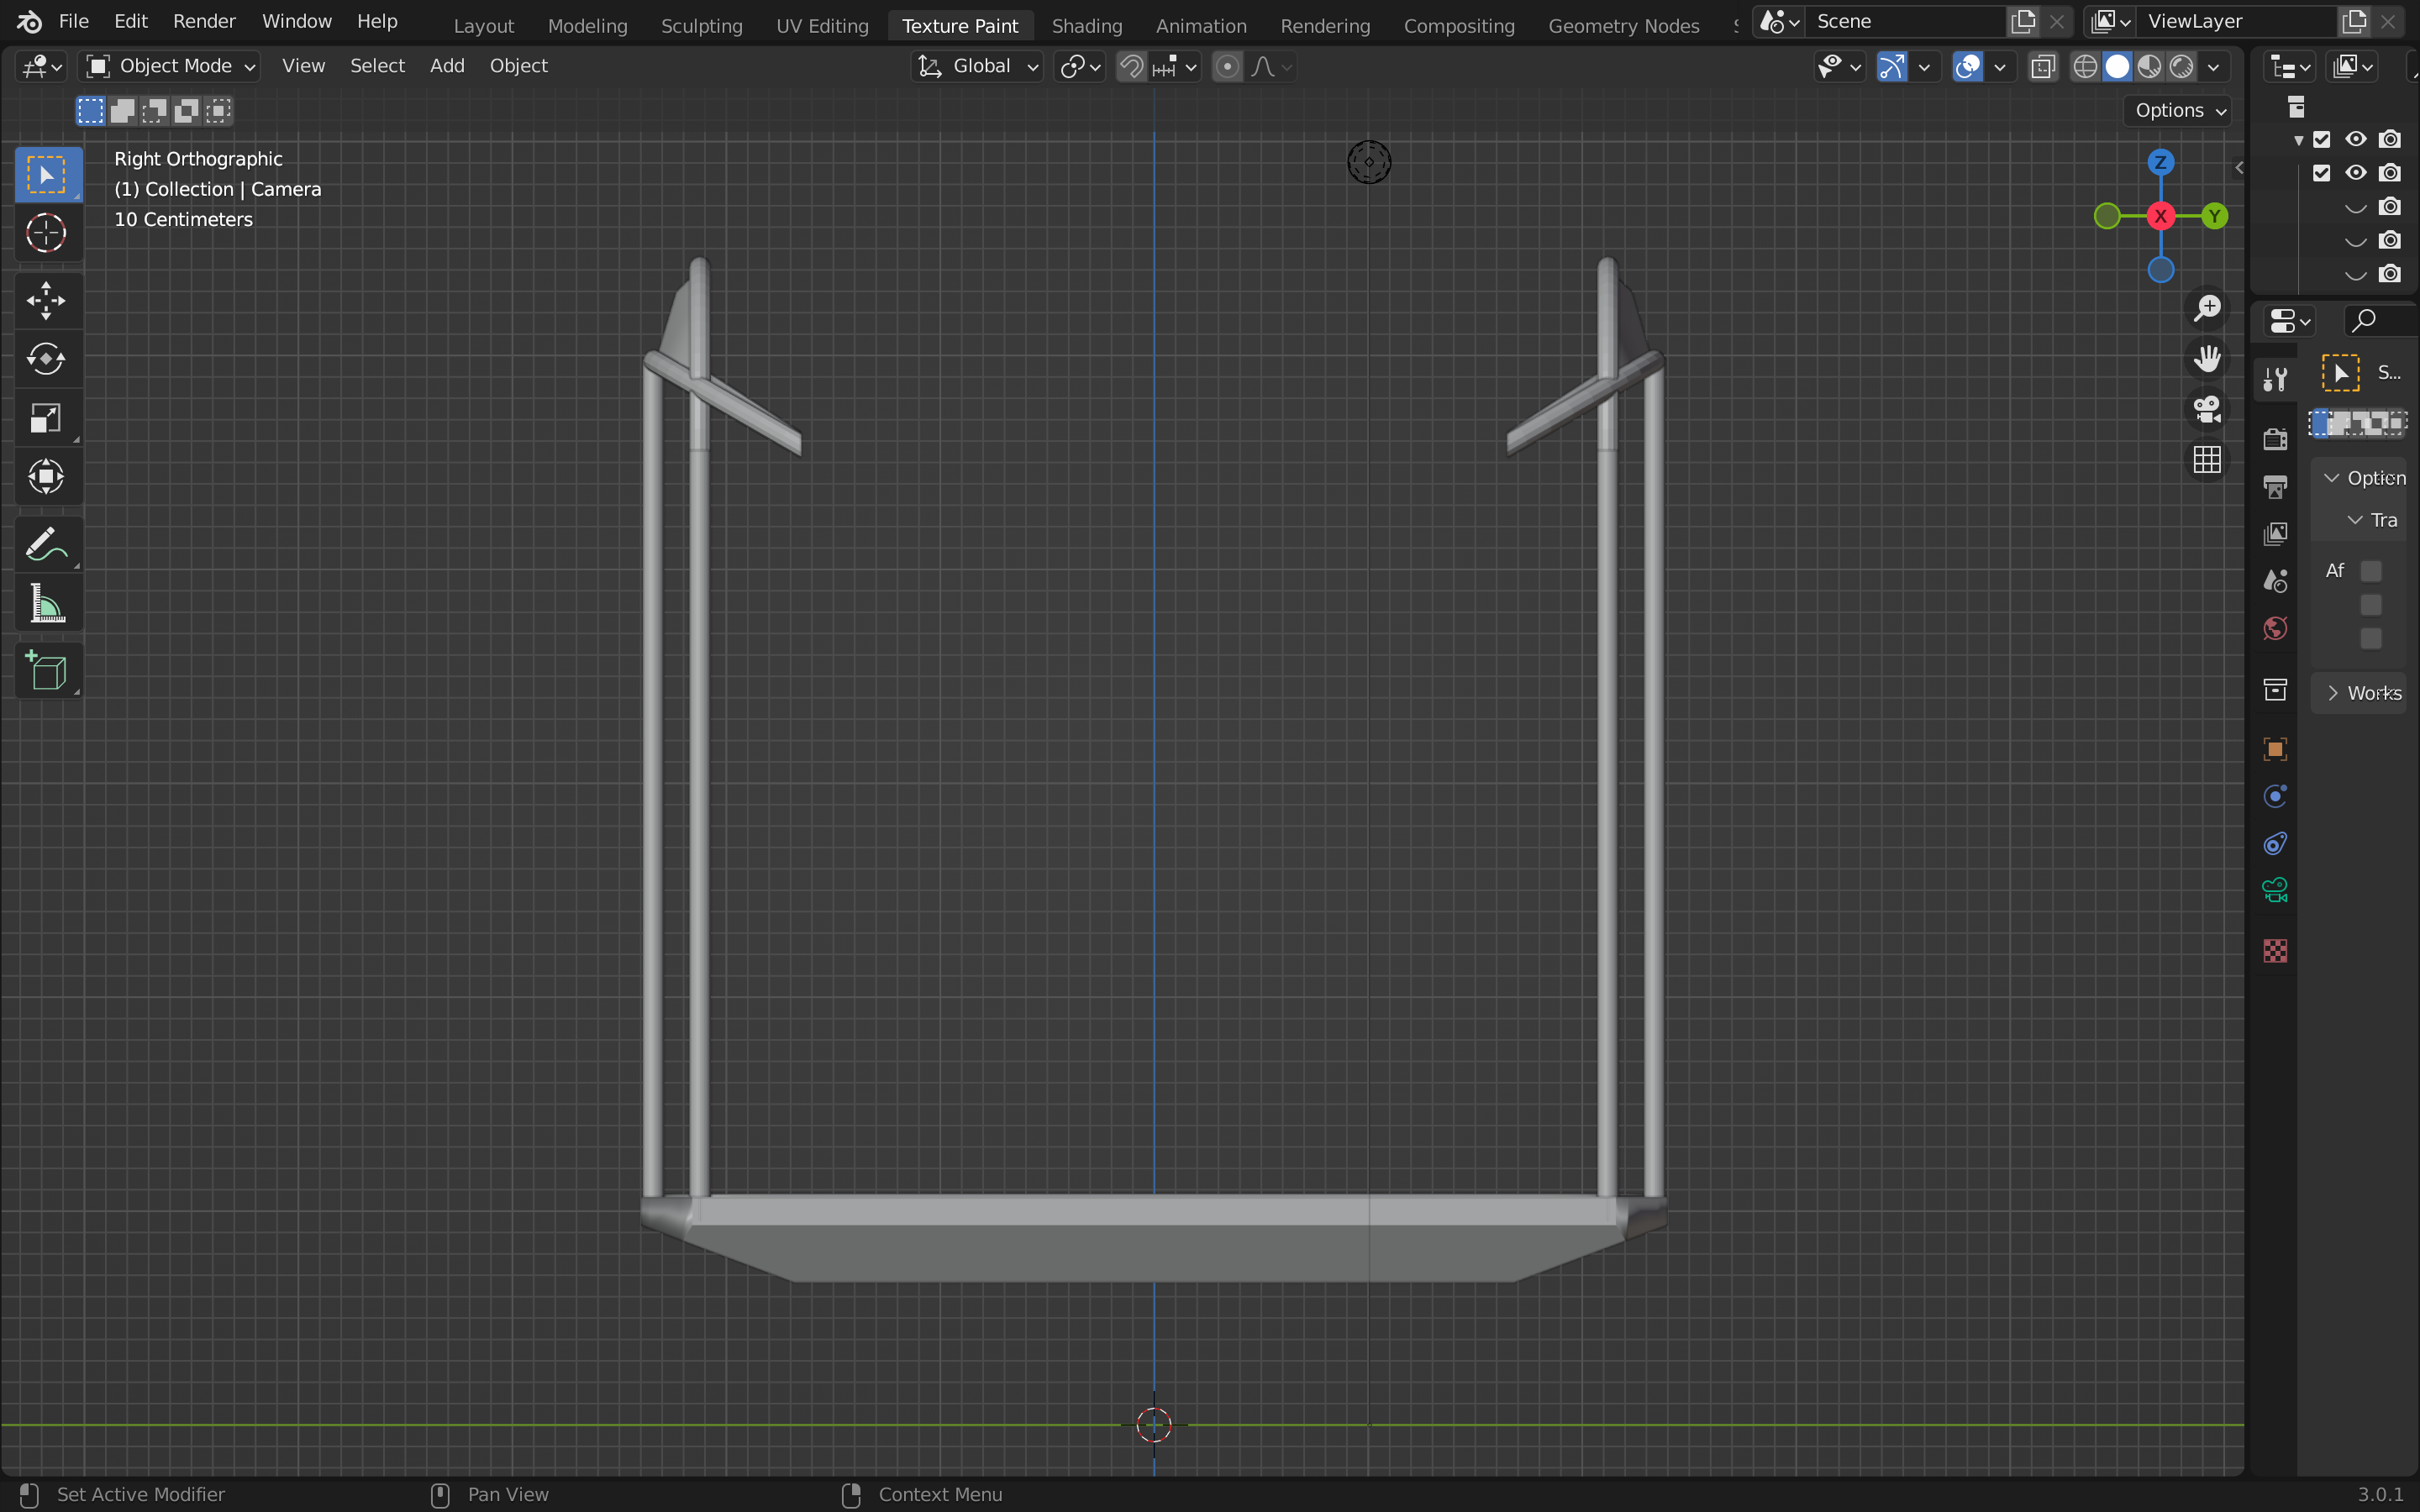
Task: Select the Move tool
Action: click(x=46, y=300)
